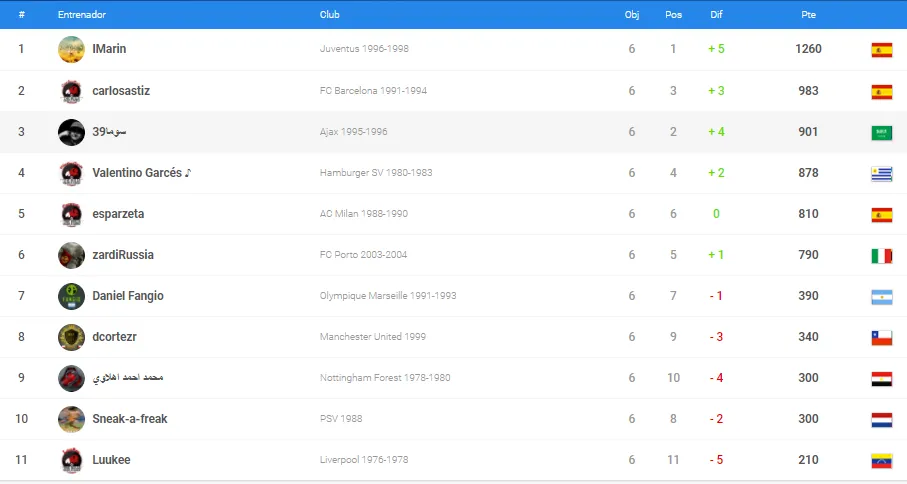Click Hamburger SV 1980-1983 club

(x=376, y=173)
